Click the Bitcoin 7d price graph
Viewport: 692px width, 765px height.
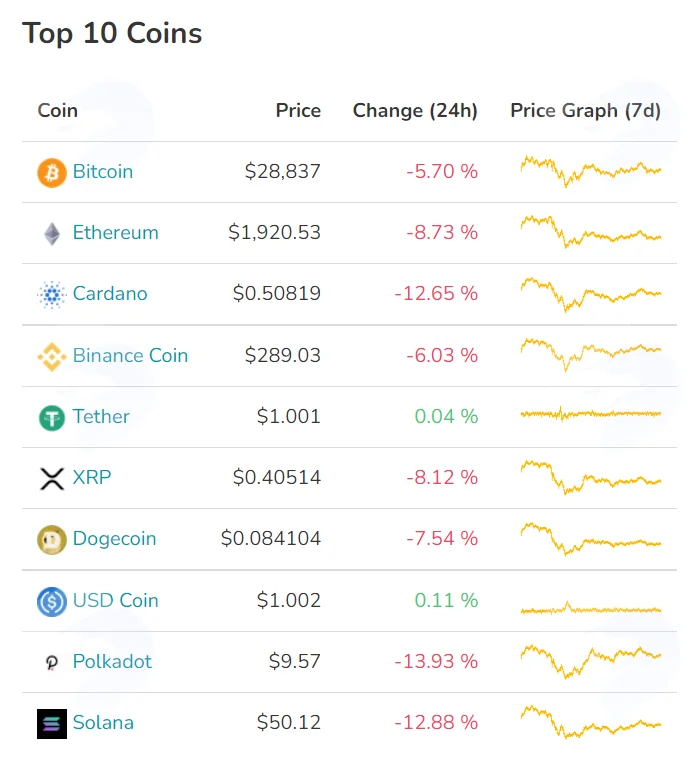(590, 171)
